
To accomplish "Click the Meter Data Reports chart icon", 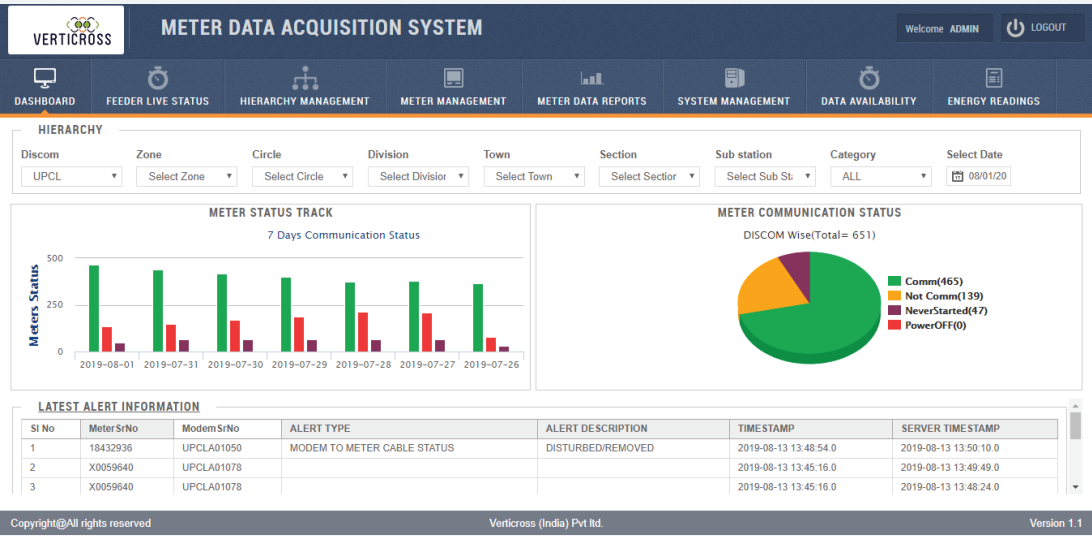I will (592, 78).
